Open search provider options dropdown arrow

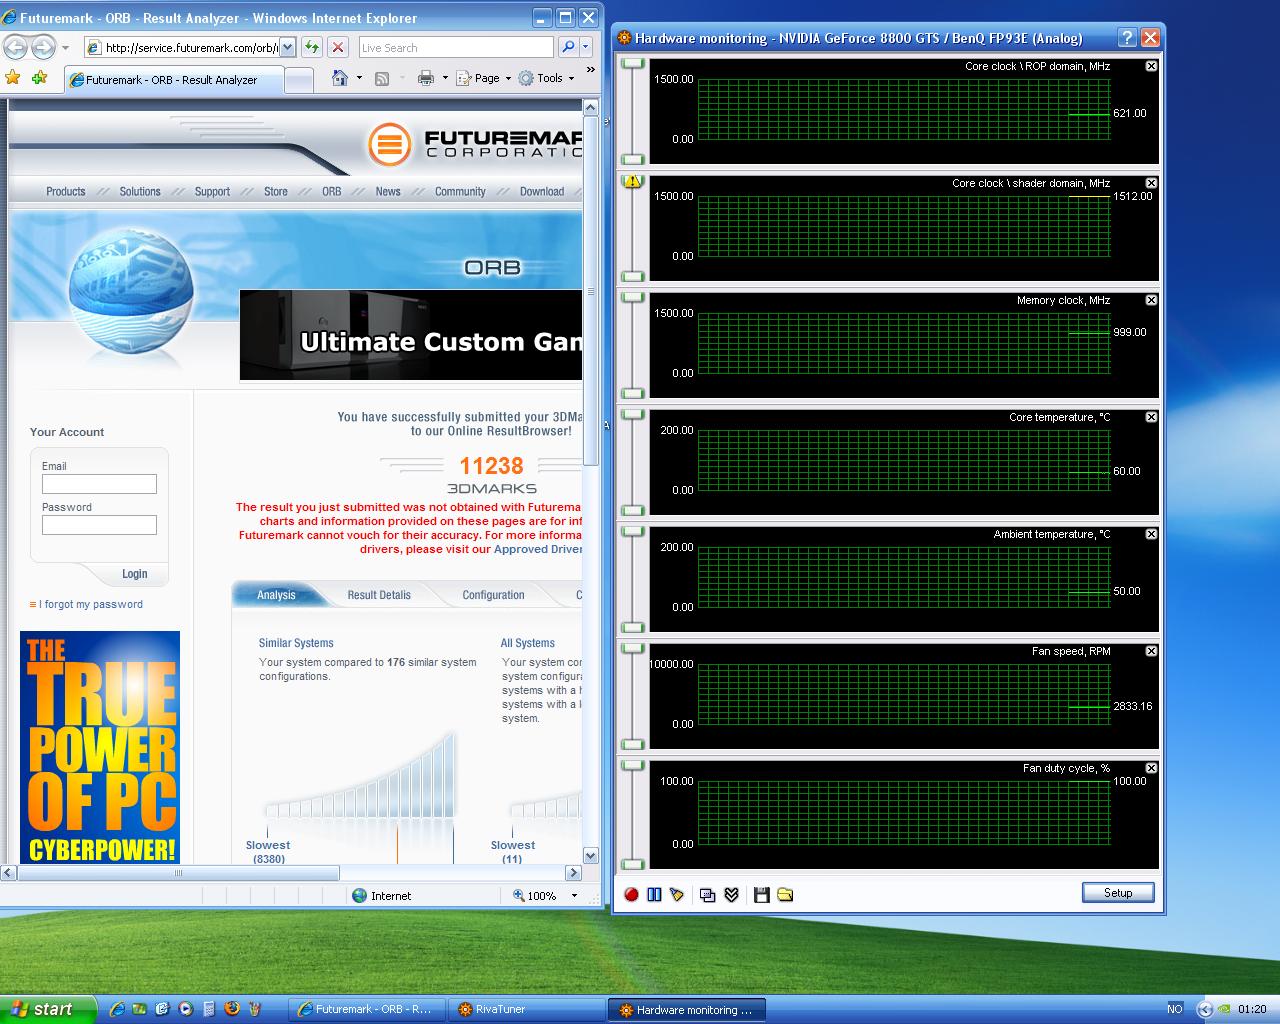pyautogui.click(x=587, y=47)
